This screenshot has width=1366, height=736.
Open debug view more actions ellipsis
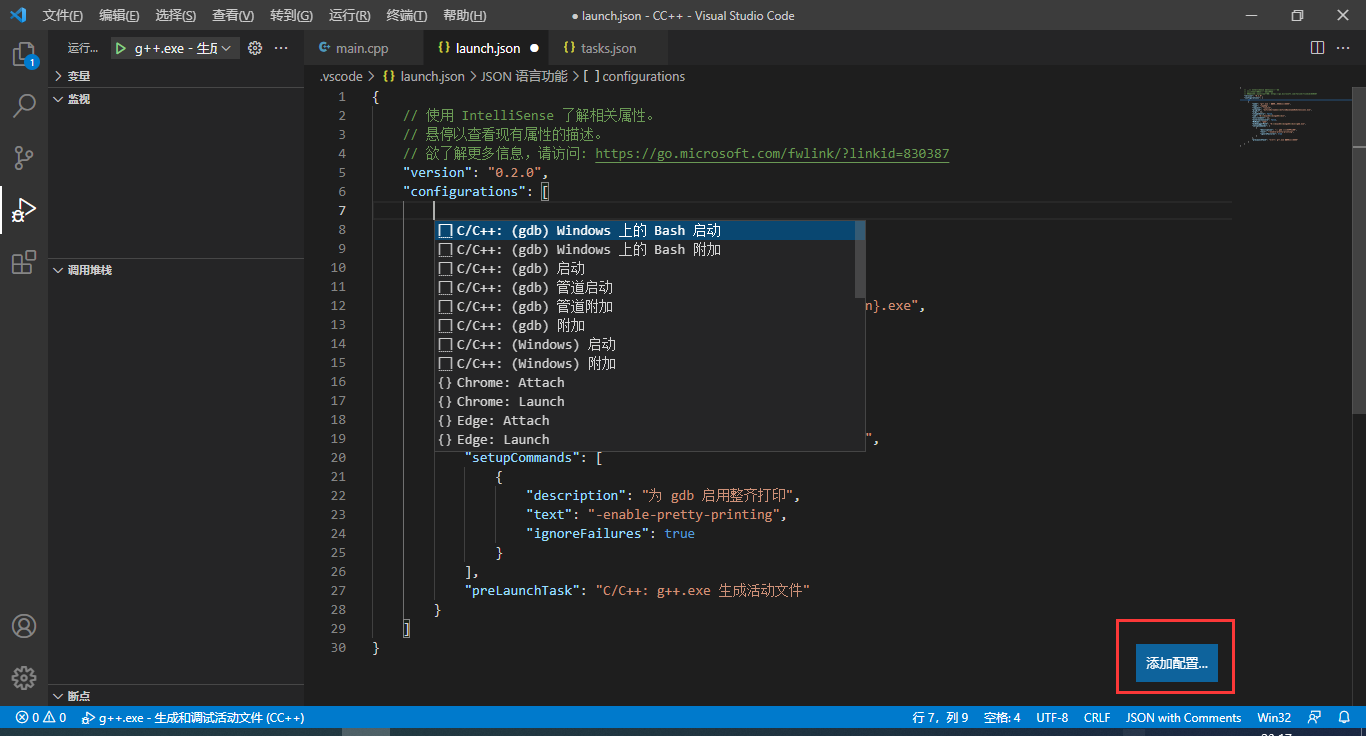[281, 48]
